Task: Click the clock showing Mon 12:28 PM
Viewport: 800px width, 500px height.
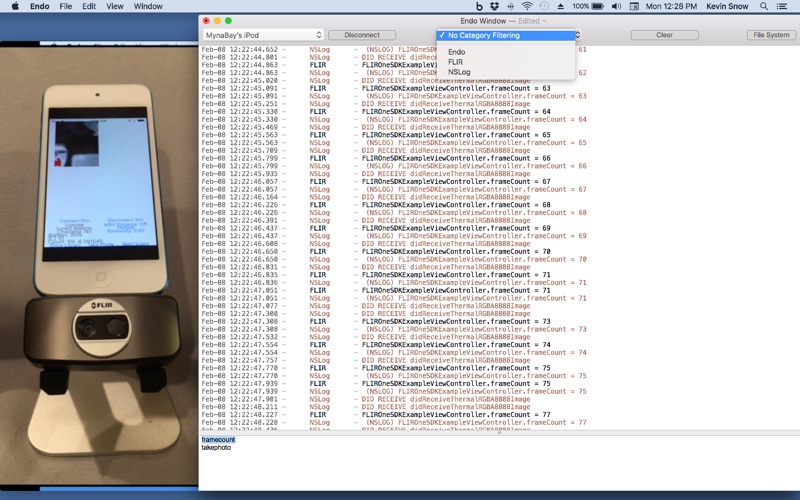Action: pos(671,6)
